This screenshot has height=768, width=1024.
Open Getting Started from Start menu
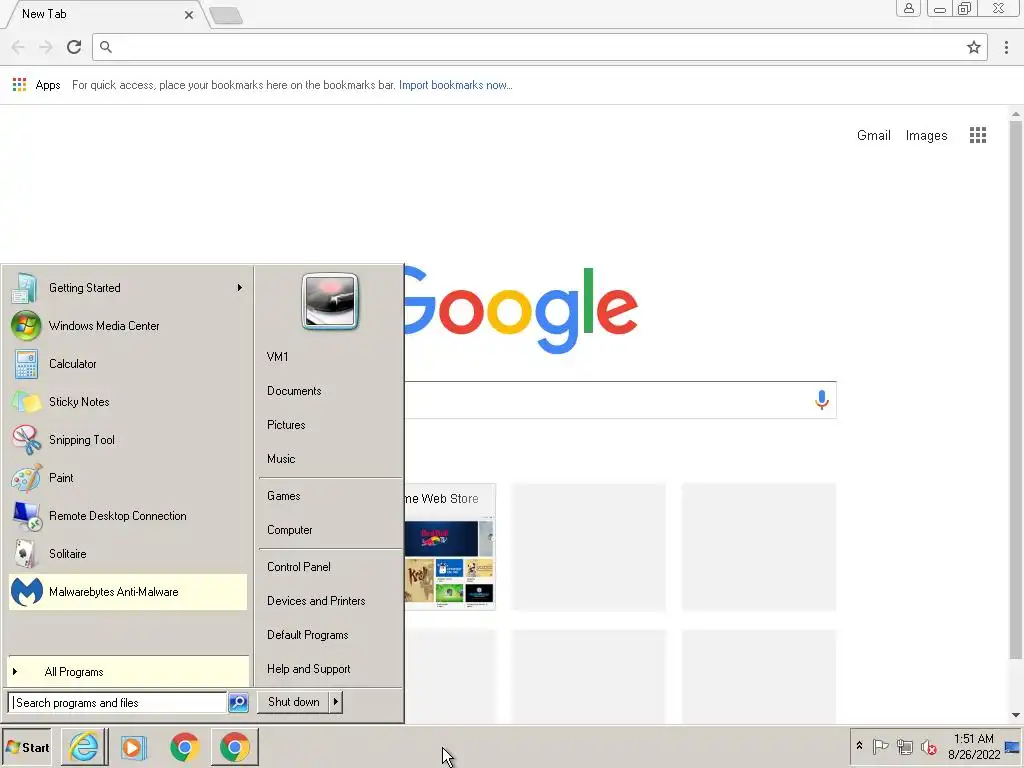(128, 288)
